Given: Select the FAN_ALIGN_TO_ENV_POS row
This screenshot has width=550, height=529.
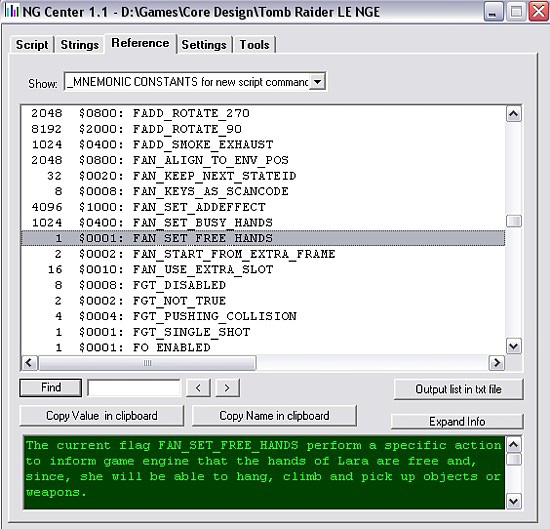Looking at the screenshot, I should [263, 160].
